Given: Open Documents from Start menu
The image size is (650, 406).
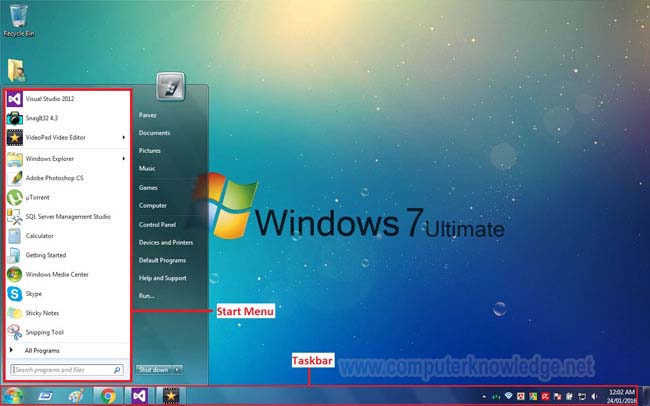Looking at the screenshot, I should tap(155, 133).
